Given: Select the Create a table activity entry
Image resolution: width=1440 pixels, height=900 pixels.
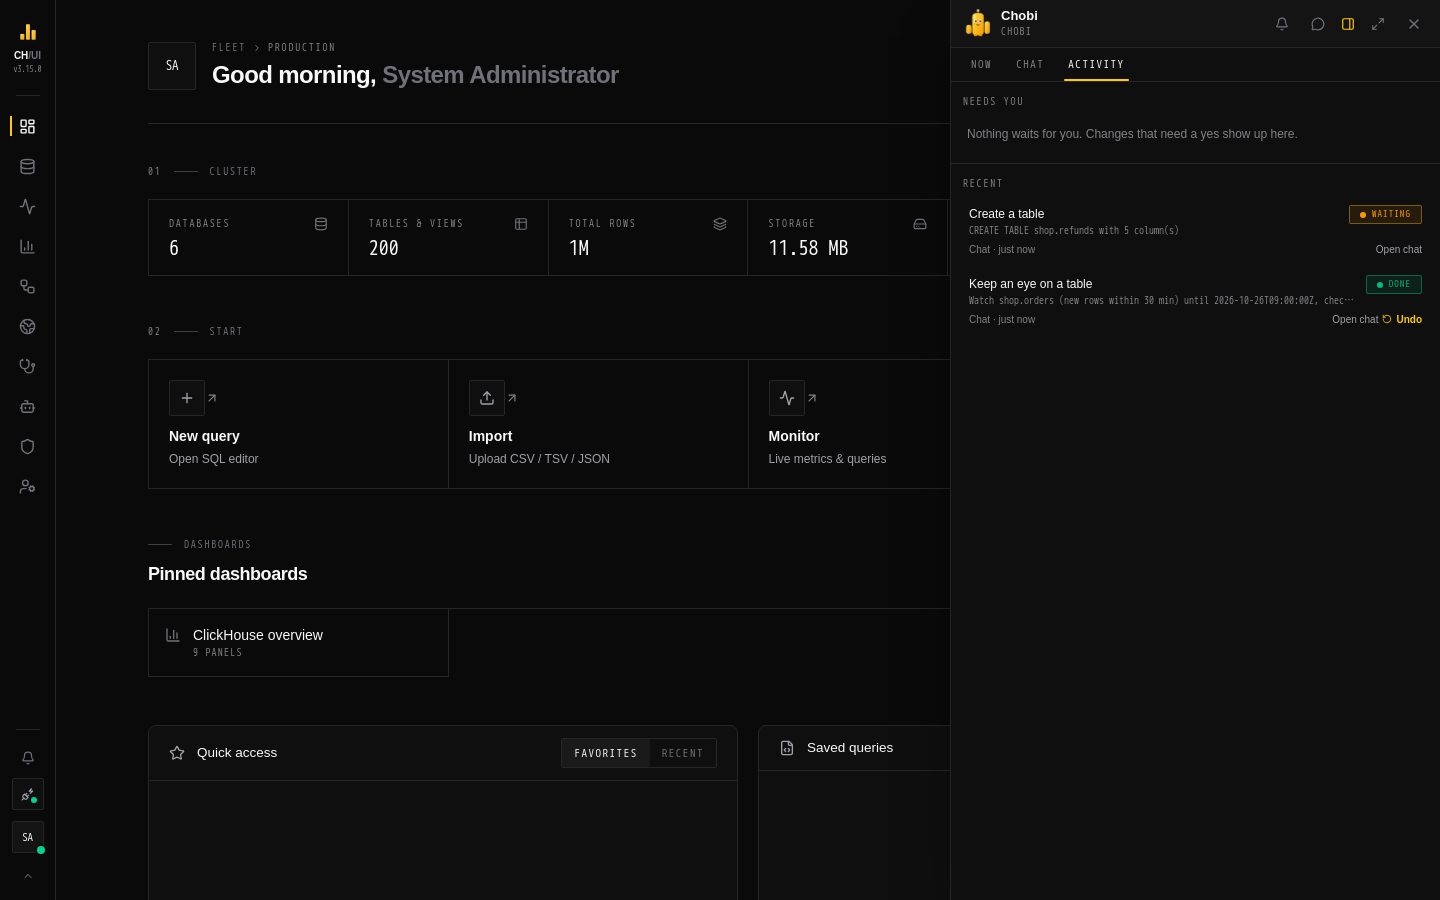Looking at the screenshot, I should 1195,231.
